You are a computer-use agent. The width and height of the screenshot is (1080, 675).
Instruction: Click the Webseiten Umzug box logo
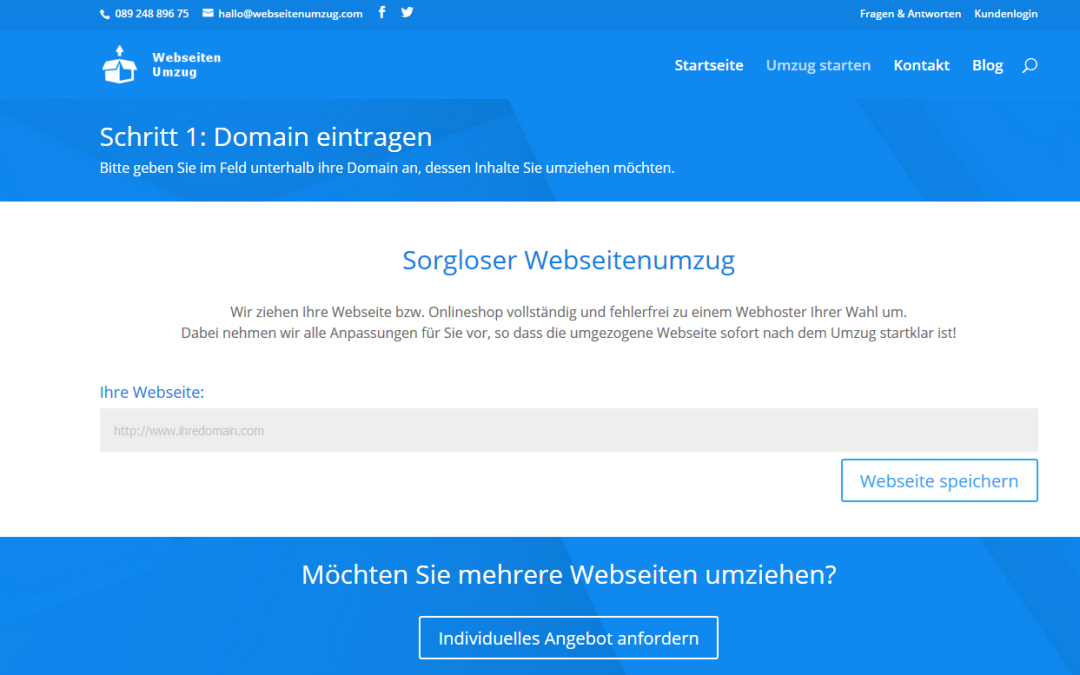pos(119,64)
